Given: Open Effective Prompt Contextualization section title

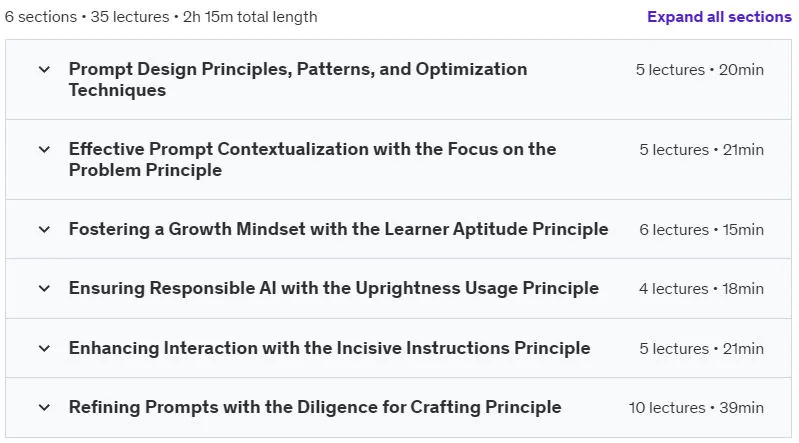Looking at the screenshot, I should point(312,160).
